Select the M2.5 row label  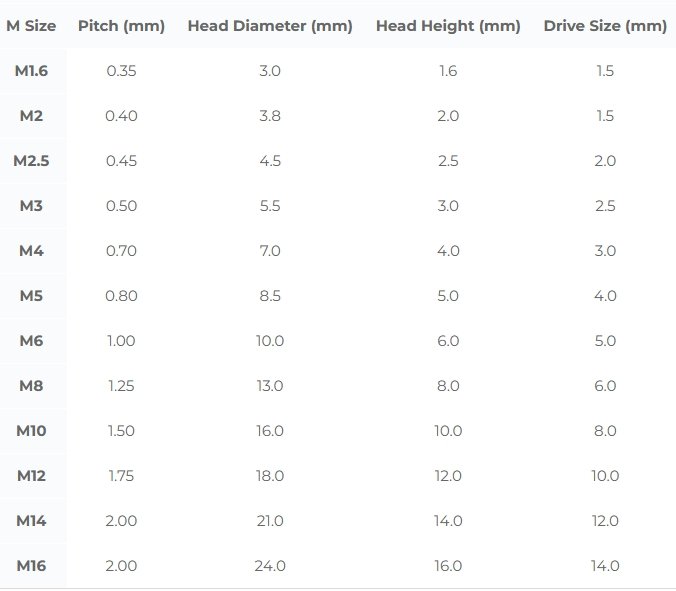point(31,161)
